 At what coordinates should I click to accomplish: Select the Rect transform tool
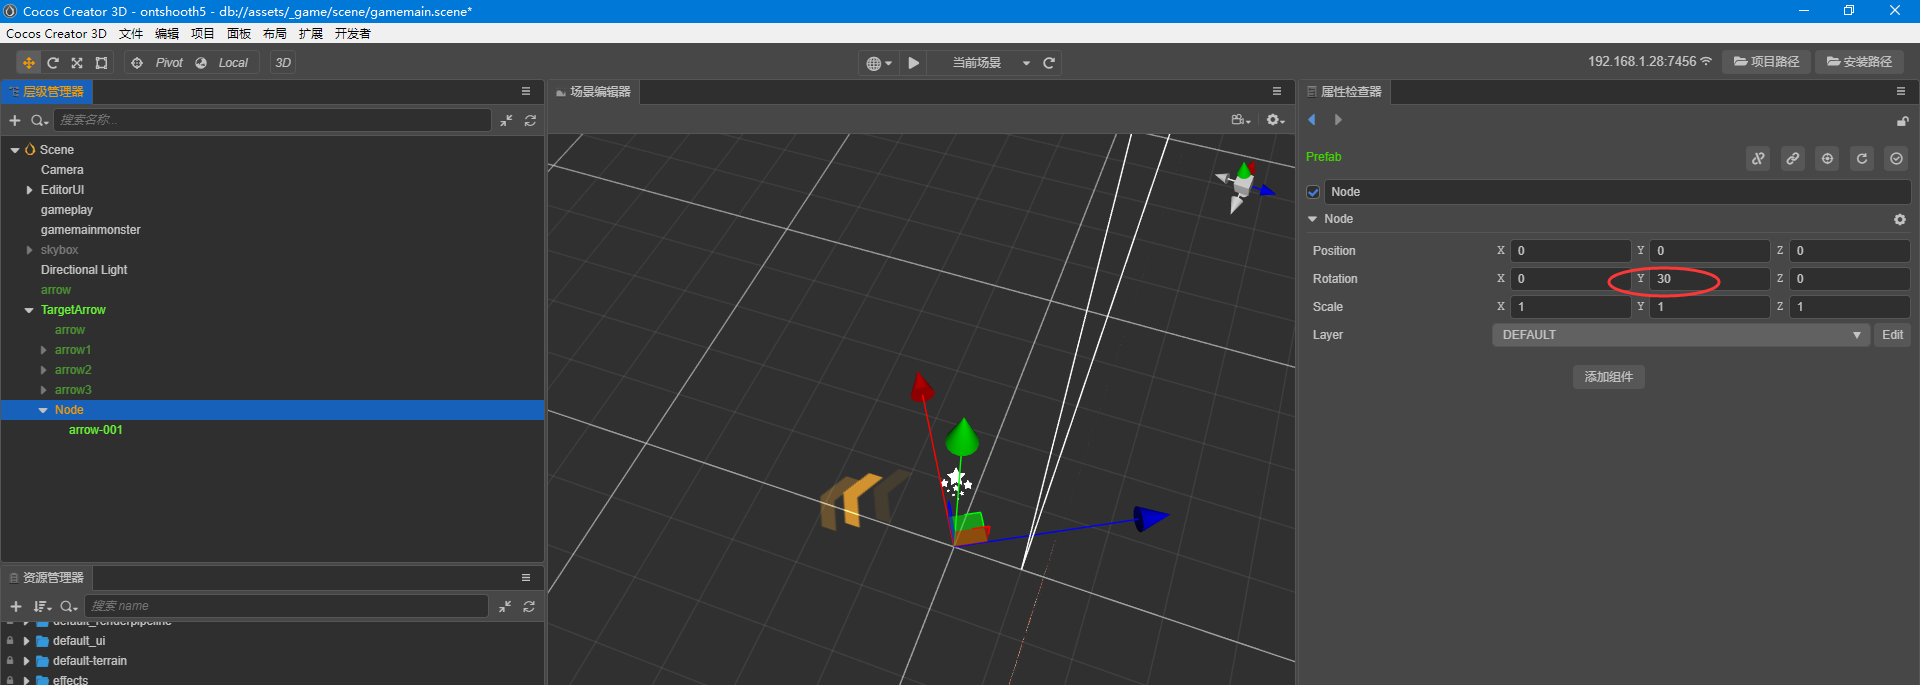[101, 62]
